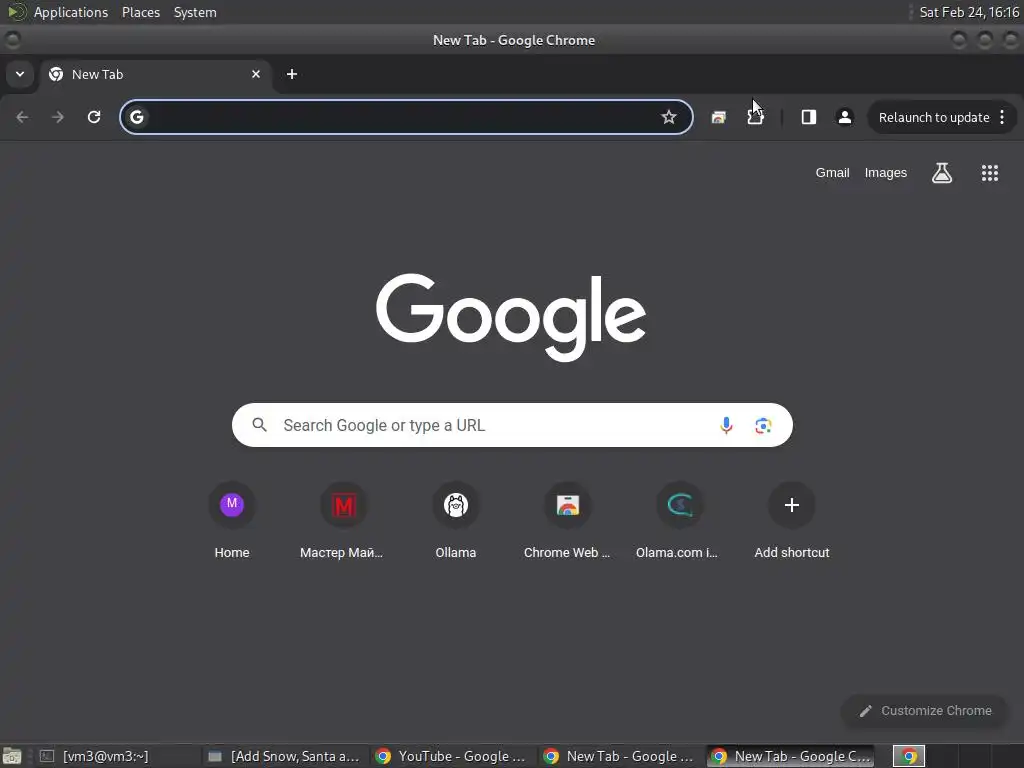
Task: Close the New Tab tab
Action: tap(256, 74)
